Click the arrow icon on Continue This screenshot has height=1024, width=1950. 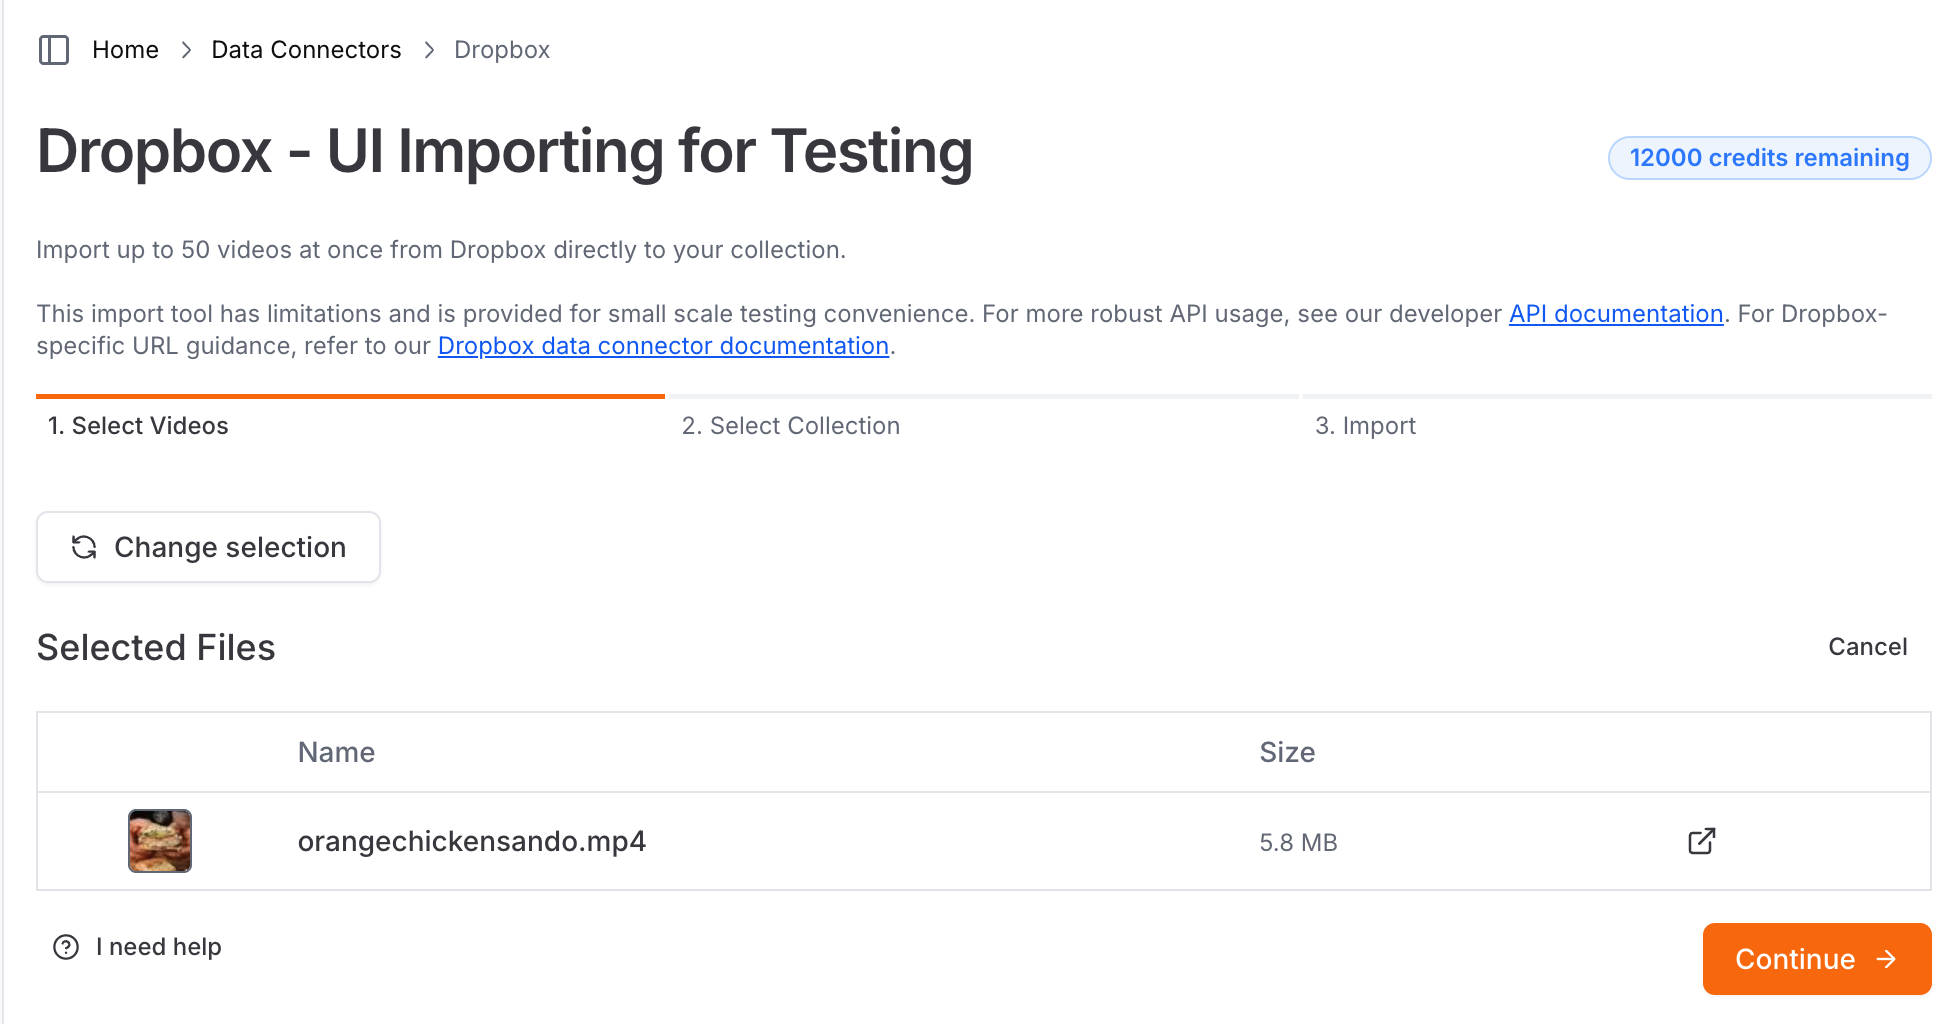click(1887, 959)
